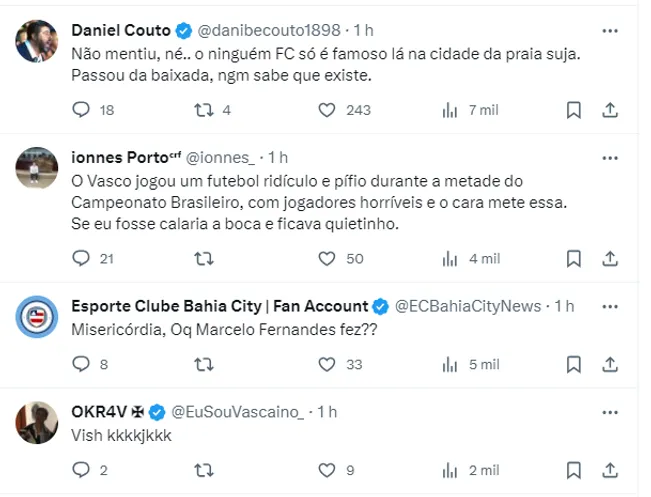Share the OKR4V tweet

(609, 469)
